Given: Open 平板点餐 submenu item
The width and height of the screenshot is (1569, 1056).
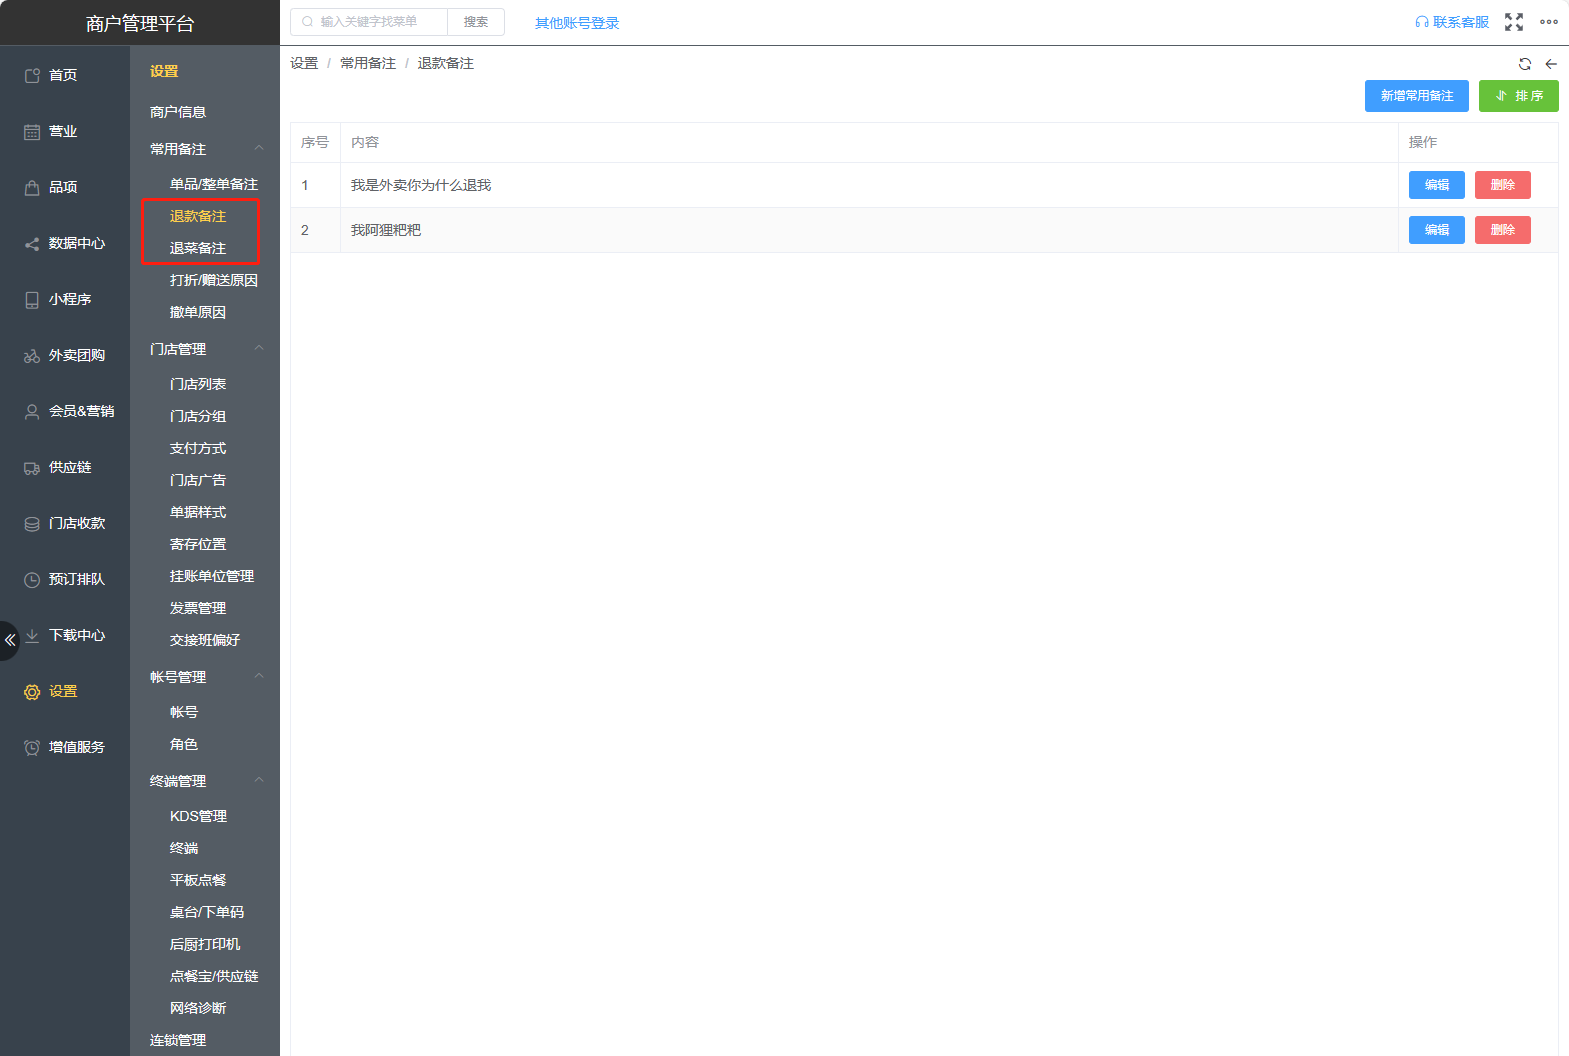Looking at the screenshot, I should click(x=198, y=880).
